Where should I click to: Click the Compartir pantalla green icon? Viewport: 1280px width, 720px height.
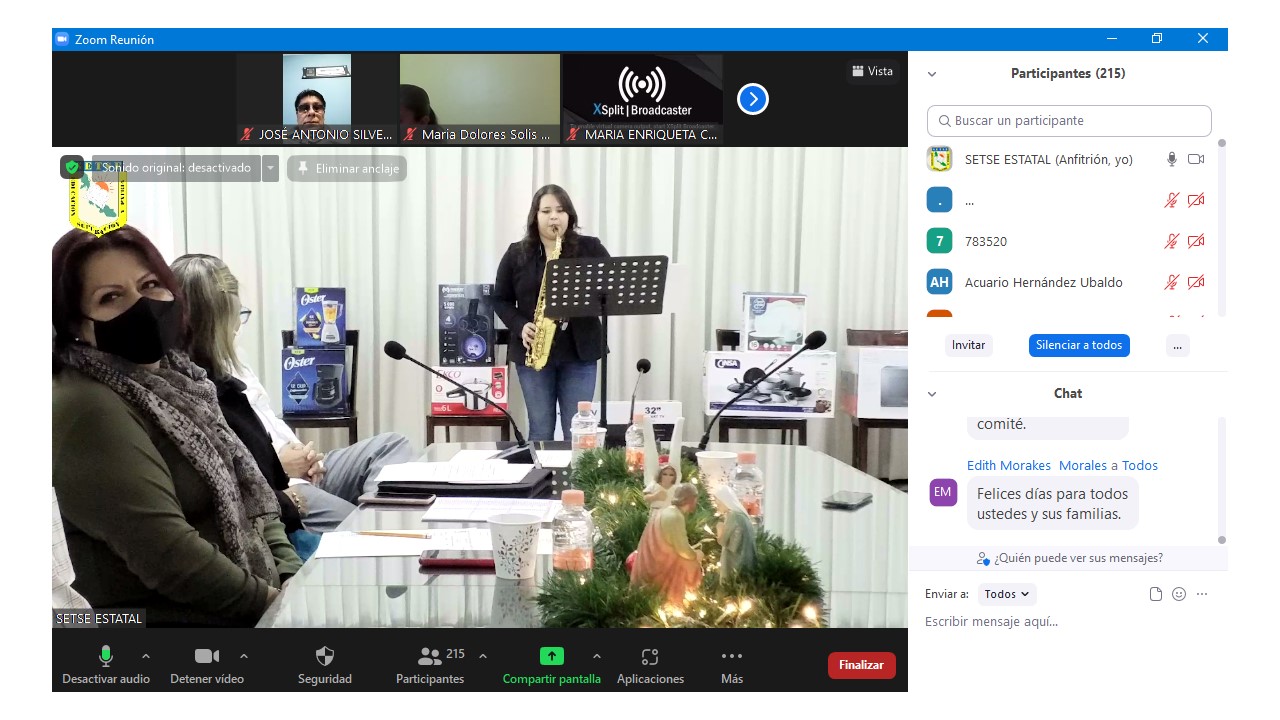click(x=551, y=657)
